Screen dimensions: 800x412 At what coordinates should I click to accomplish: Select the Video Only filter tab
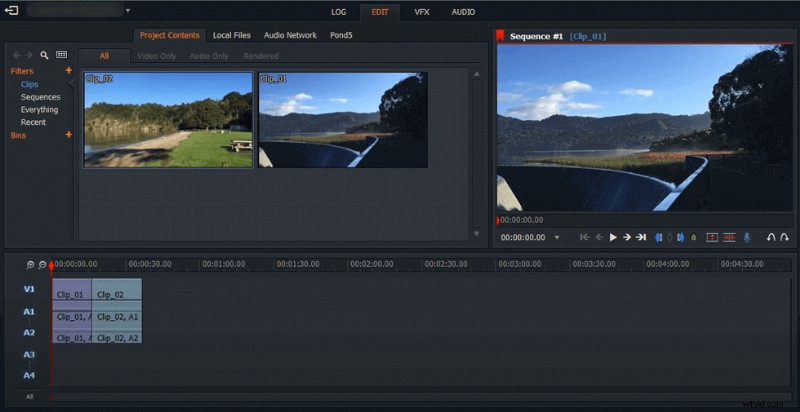(157, 56)
